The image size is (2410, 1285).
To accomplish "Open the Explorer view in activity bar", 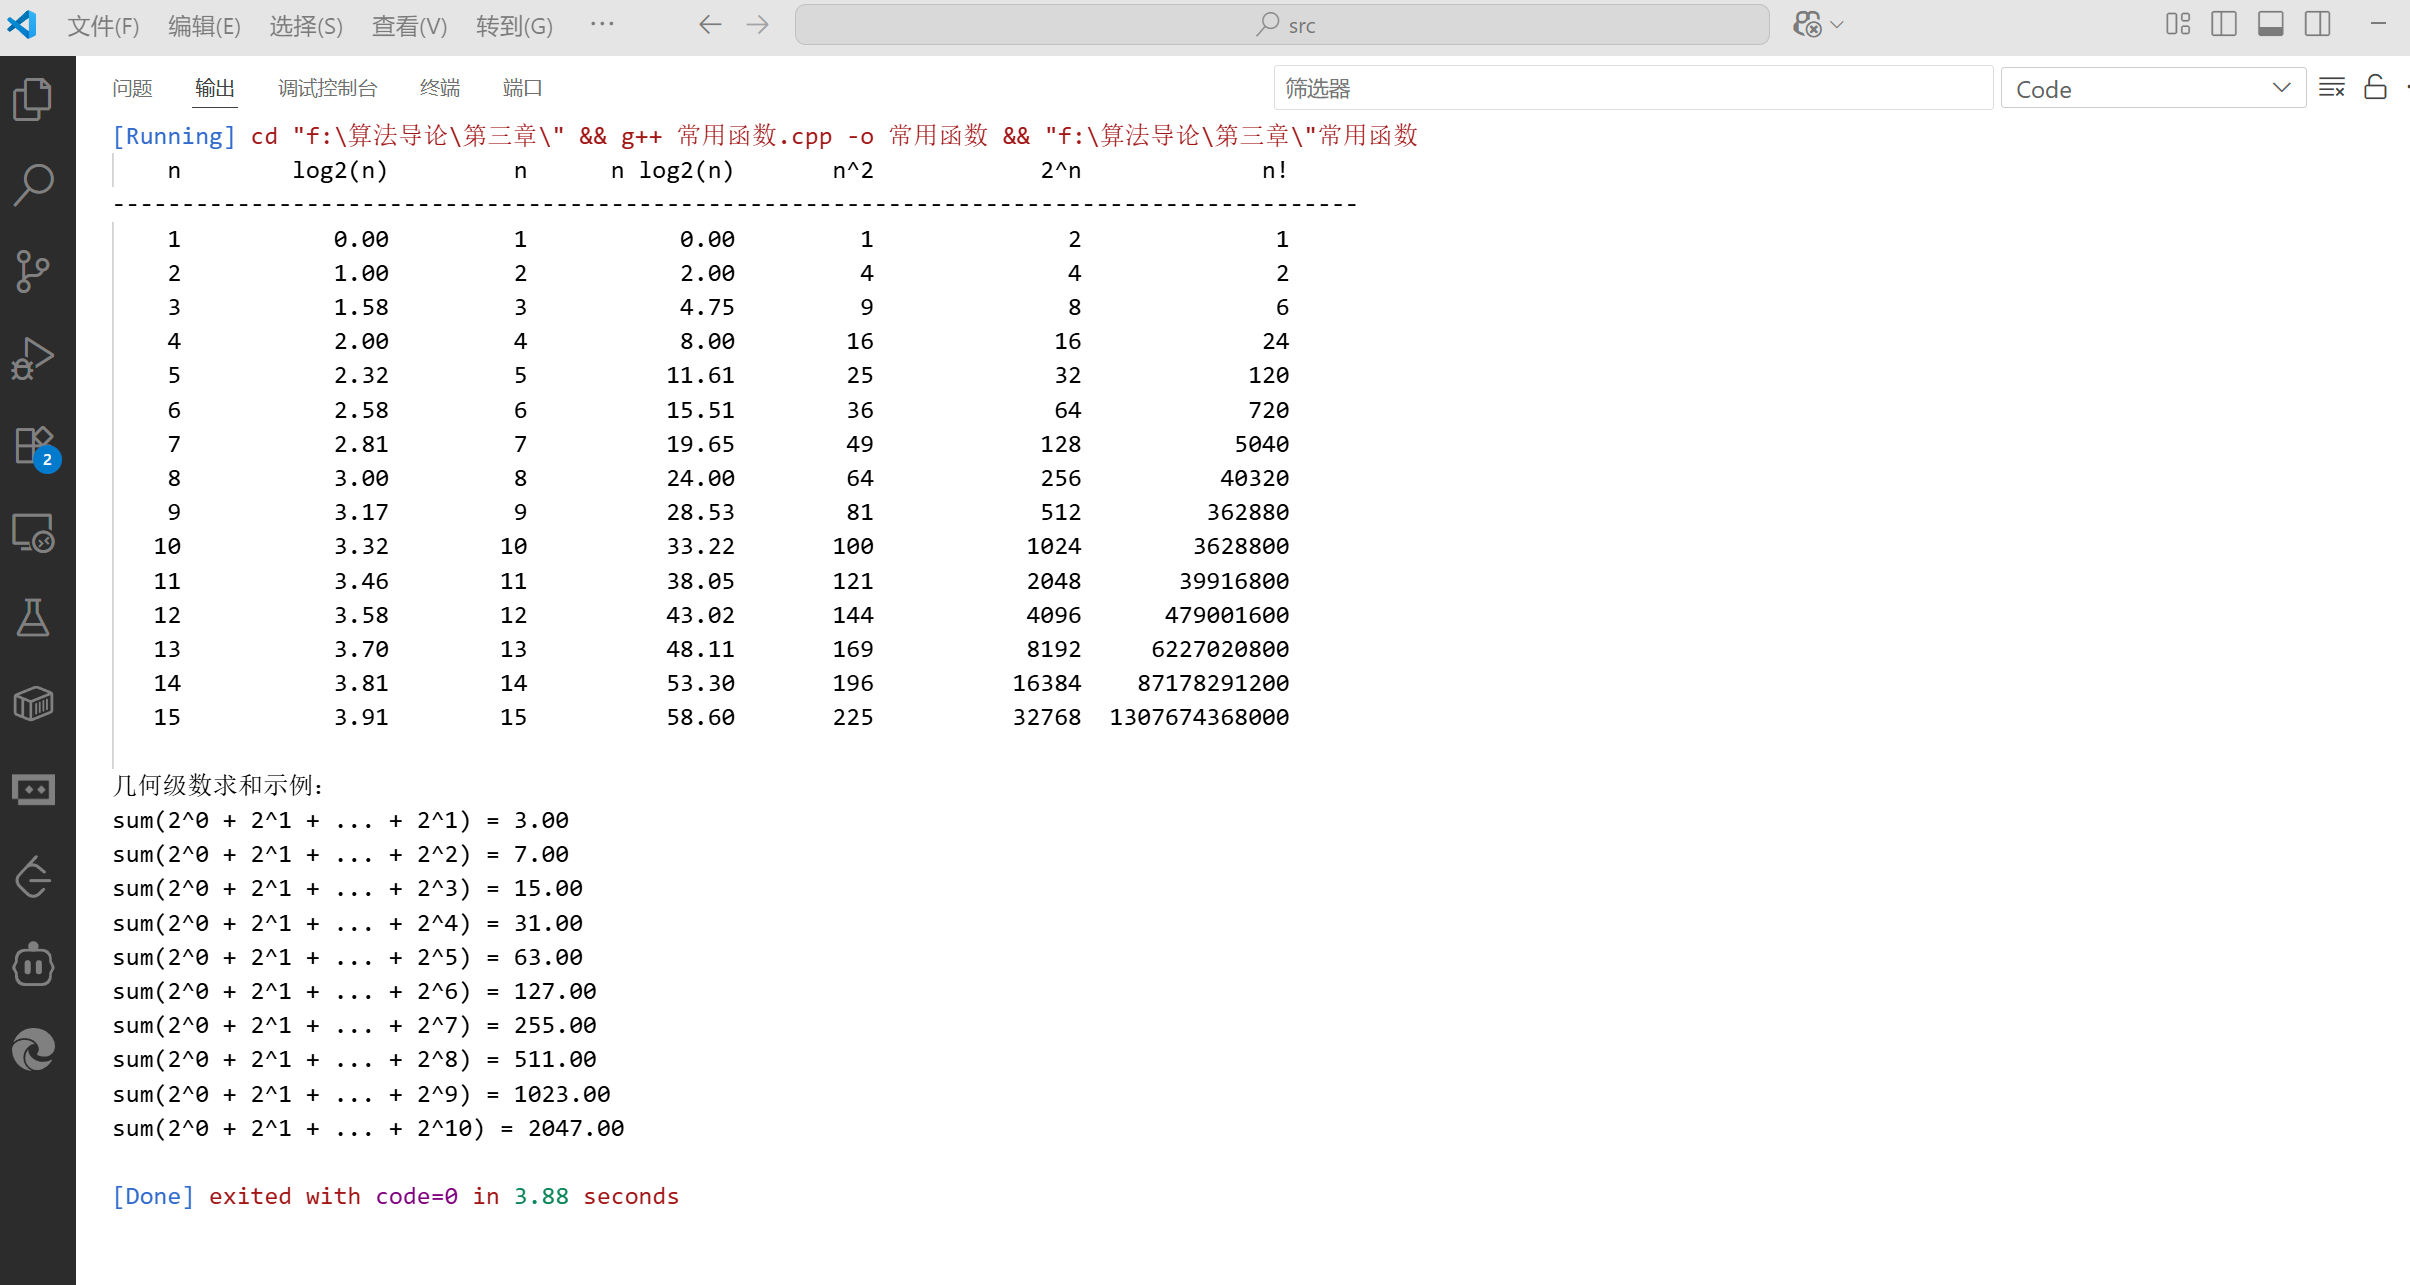I will pos(33,99).
